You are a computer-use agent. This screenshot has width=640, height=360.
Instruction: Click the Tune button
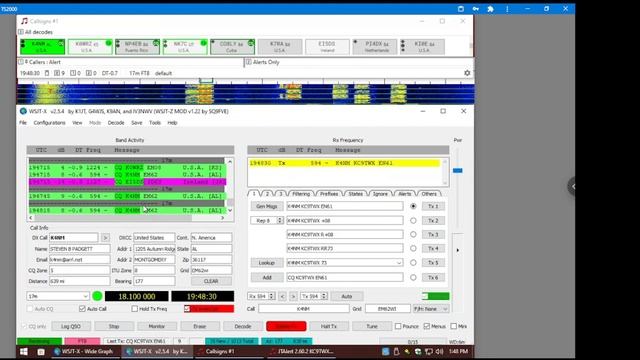pos(372,326)
